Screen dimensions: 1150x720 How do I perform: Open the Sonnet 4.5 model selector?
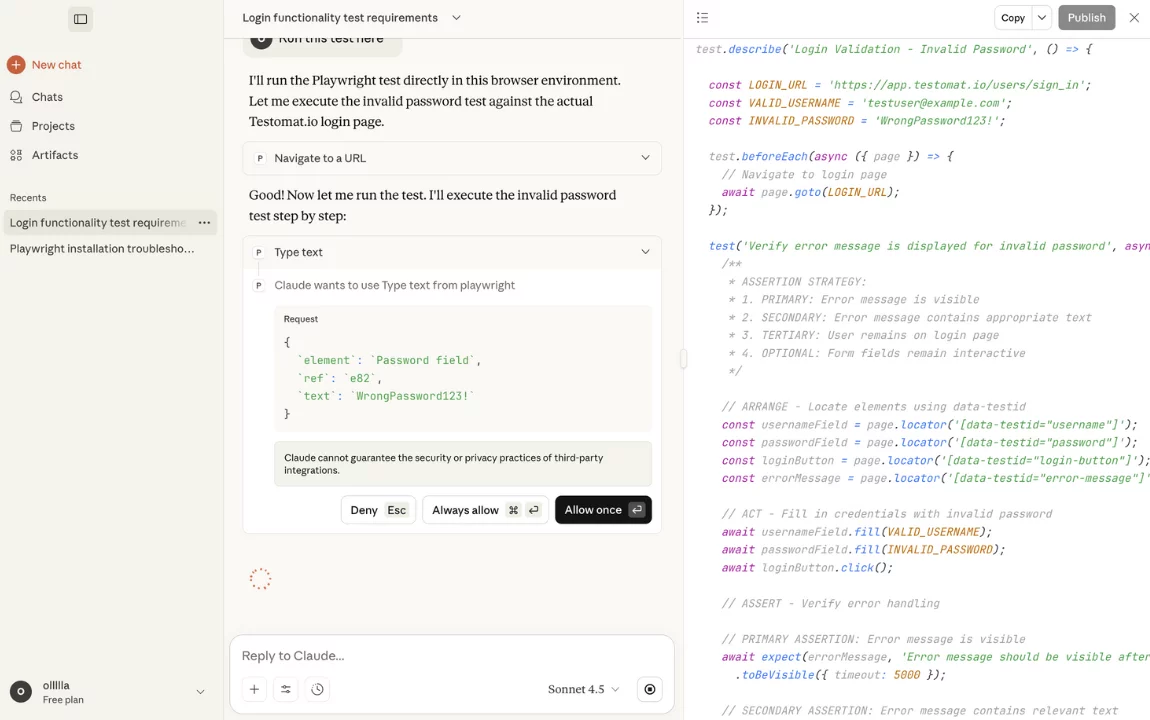point(583,689)
